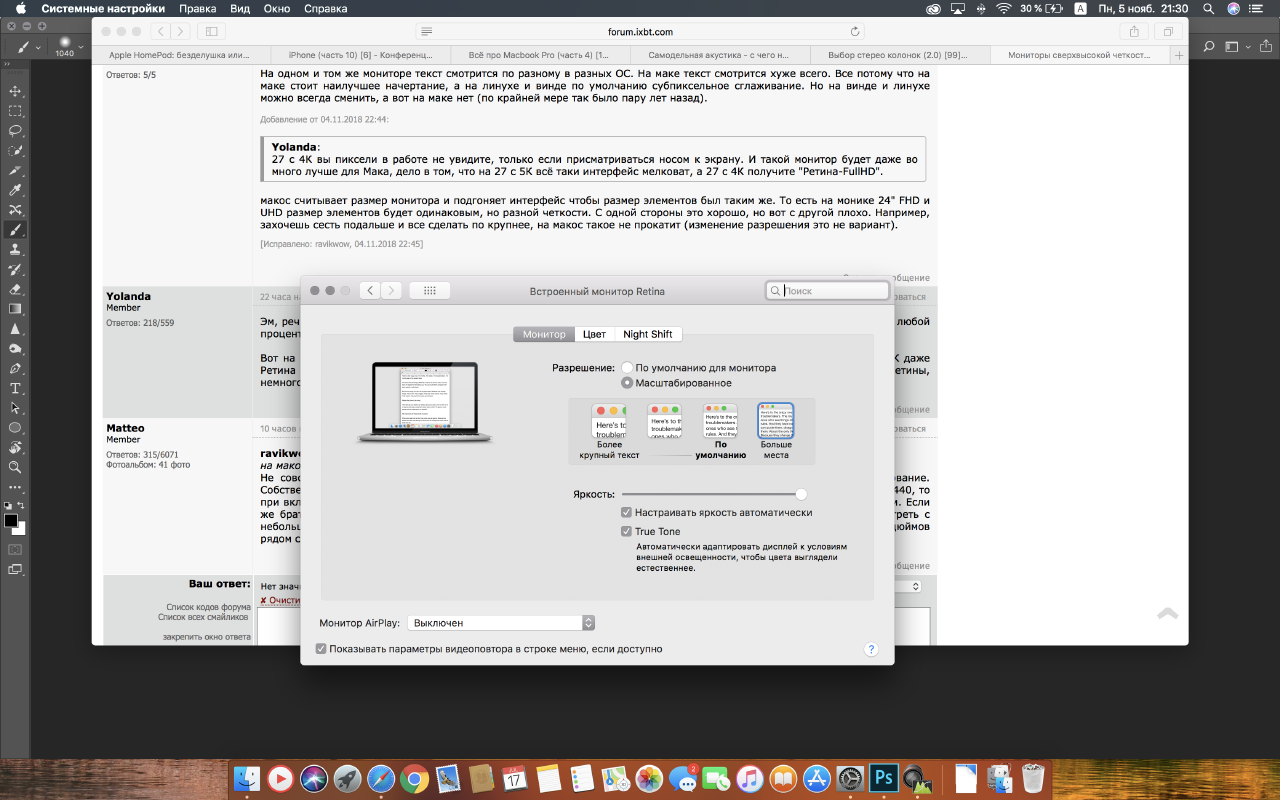Choose the Eraser tool in Photoshop
The image size is (1280, 800).
[15, 289]
